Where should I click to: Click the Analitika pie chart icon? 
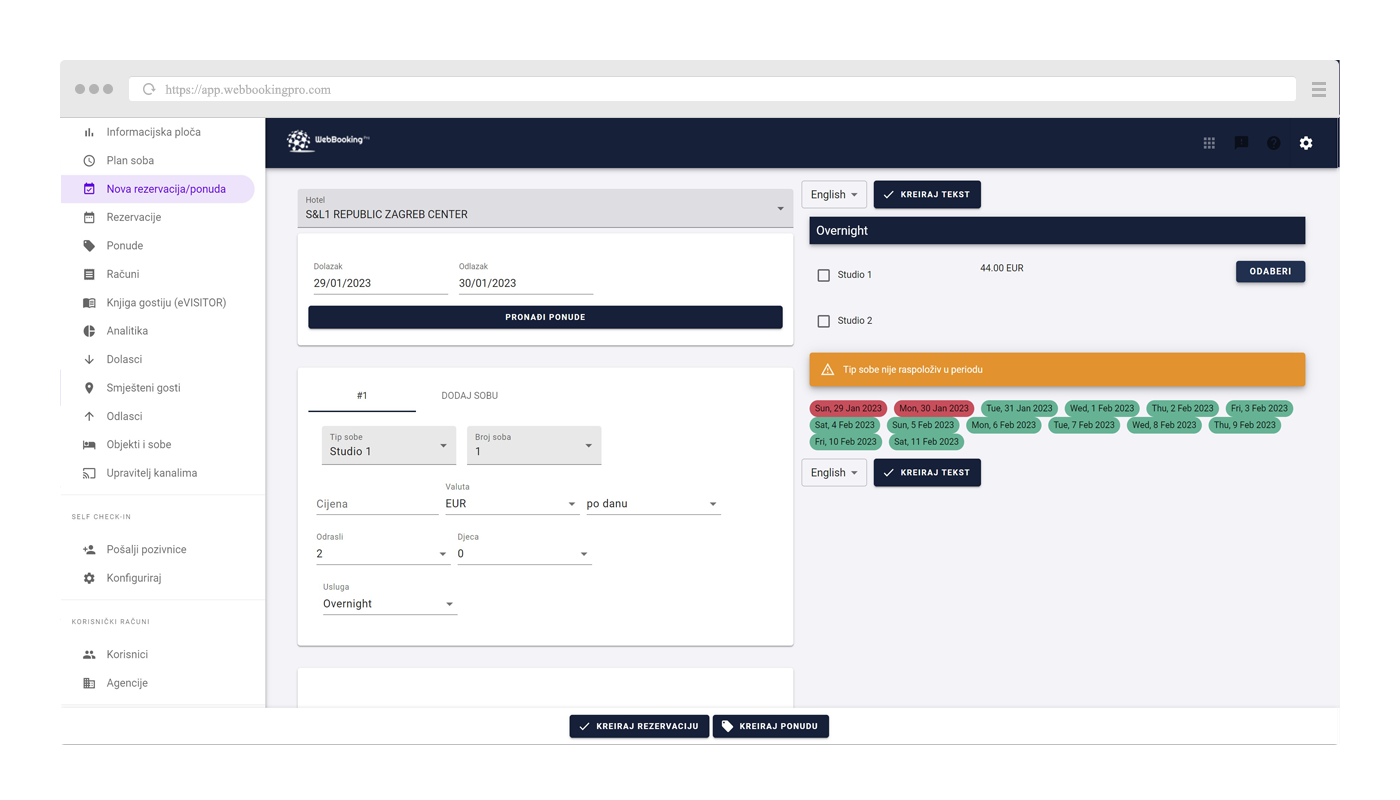pos(89,331)
